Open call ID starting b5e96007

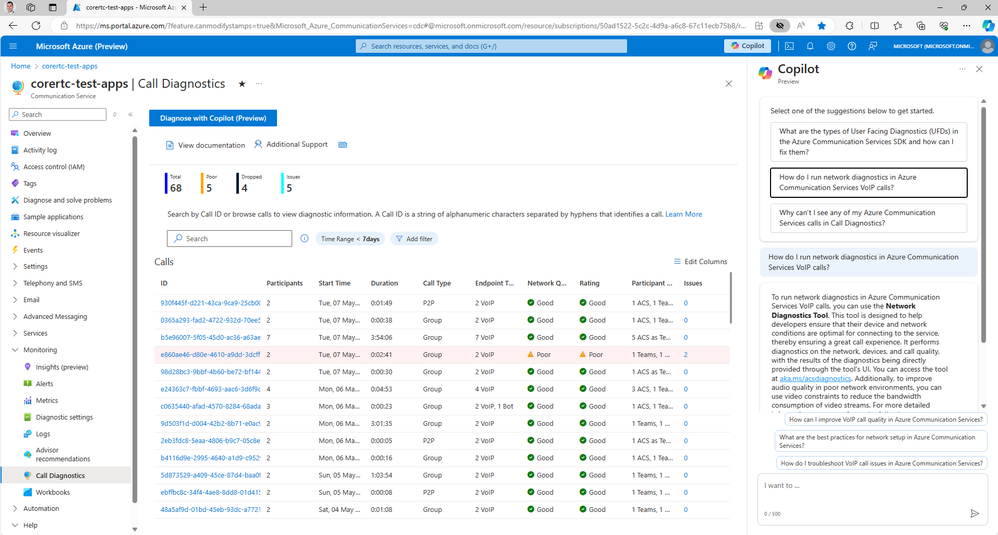pyautogui.click(x=210, y=338)
